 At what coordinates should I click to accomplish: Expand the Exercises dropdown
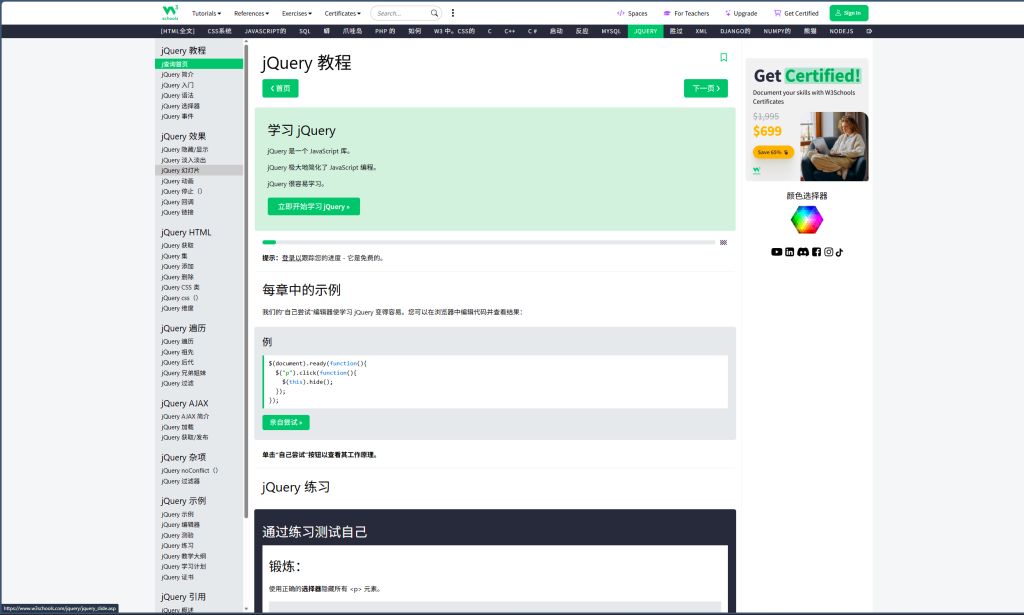click(x=297, y=13)
